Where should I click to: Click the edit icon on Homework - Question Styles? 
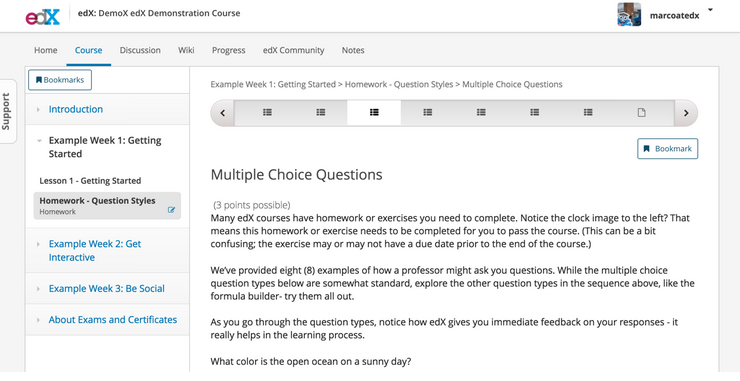(x=171, y=210)
